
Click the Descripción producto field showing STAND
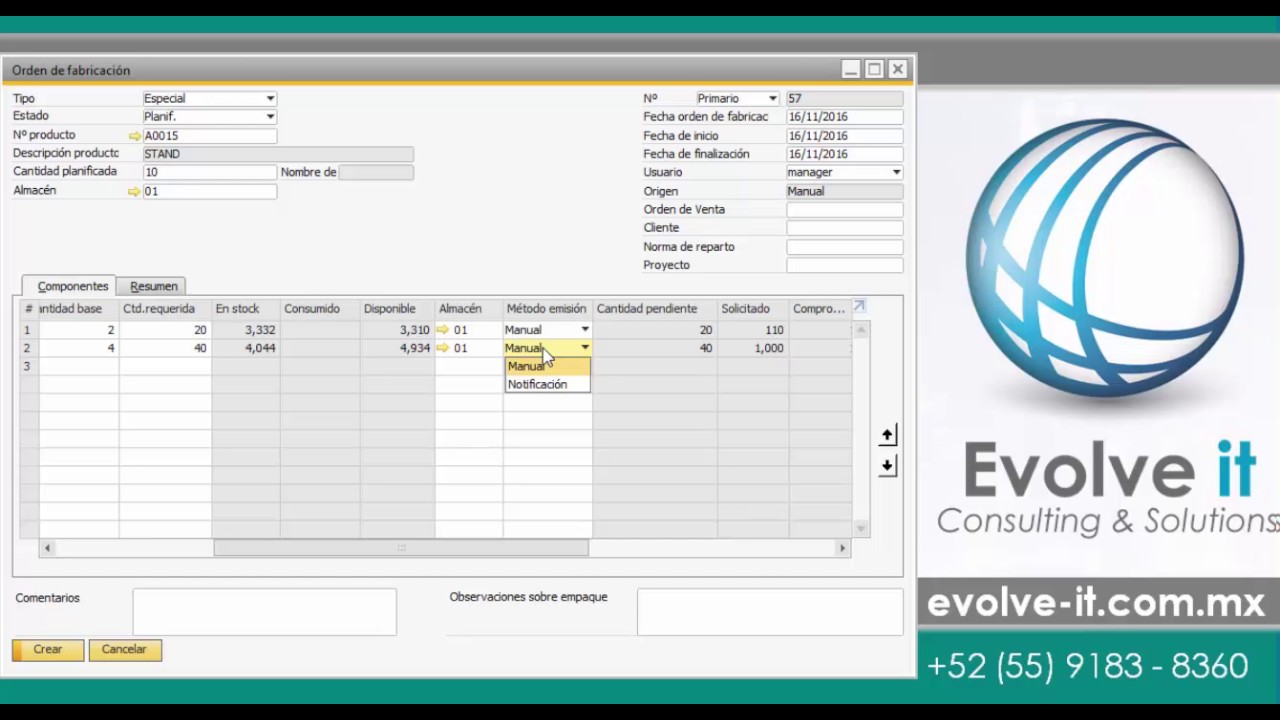tap(277, 154)
